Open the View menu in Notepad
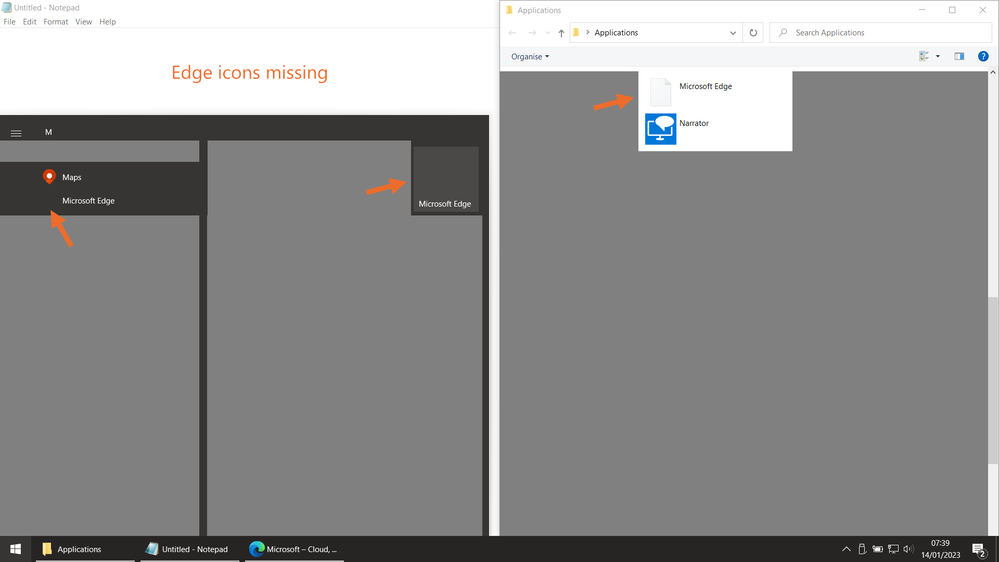999x562 pixels. pos(83,22)
